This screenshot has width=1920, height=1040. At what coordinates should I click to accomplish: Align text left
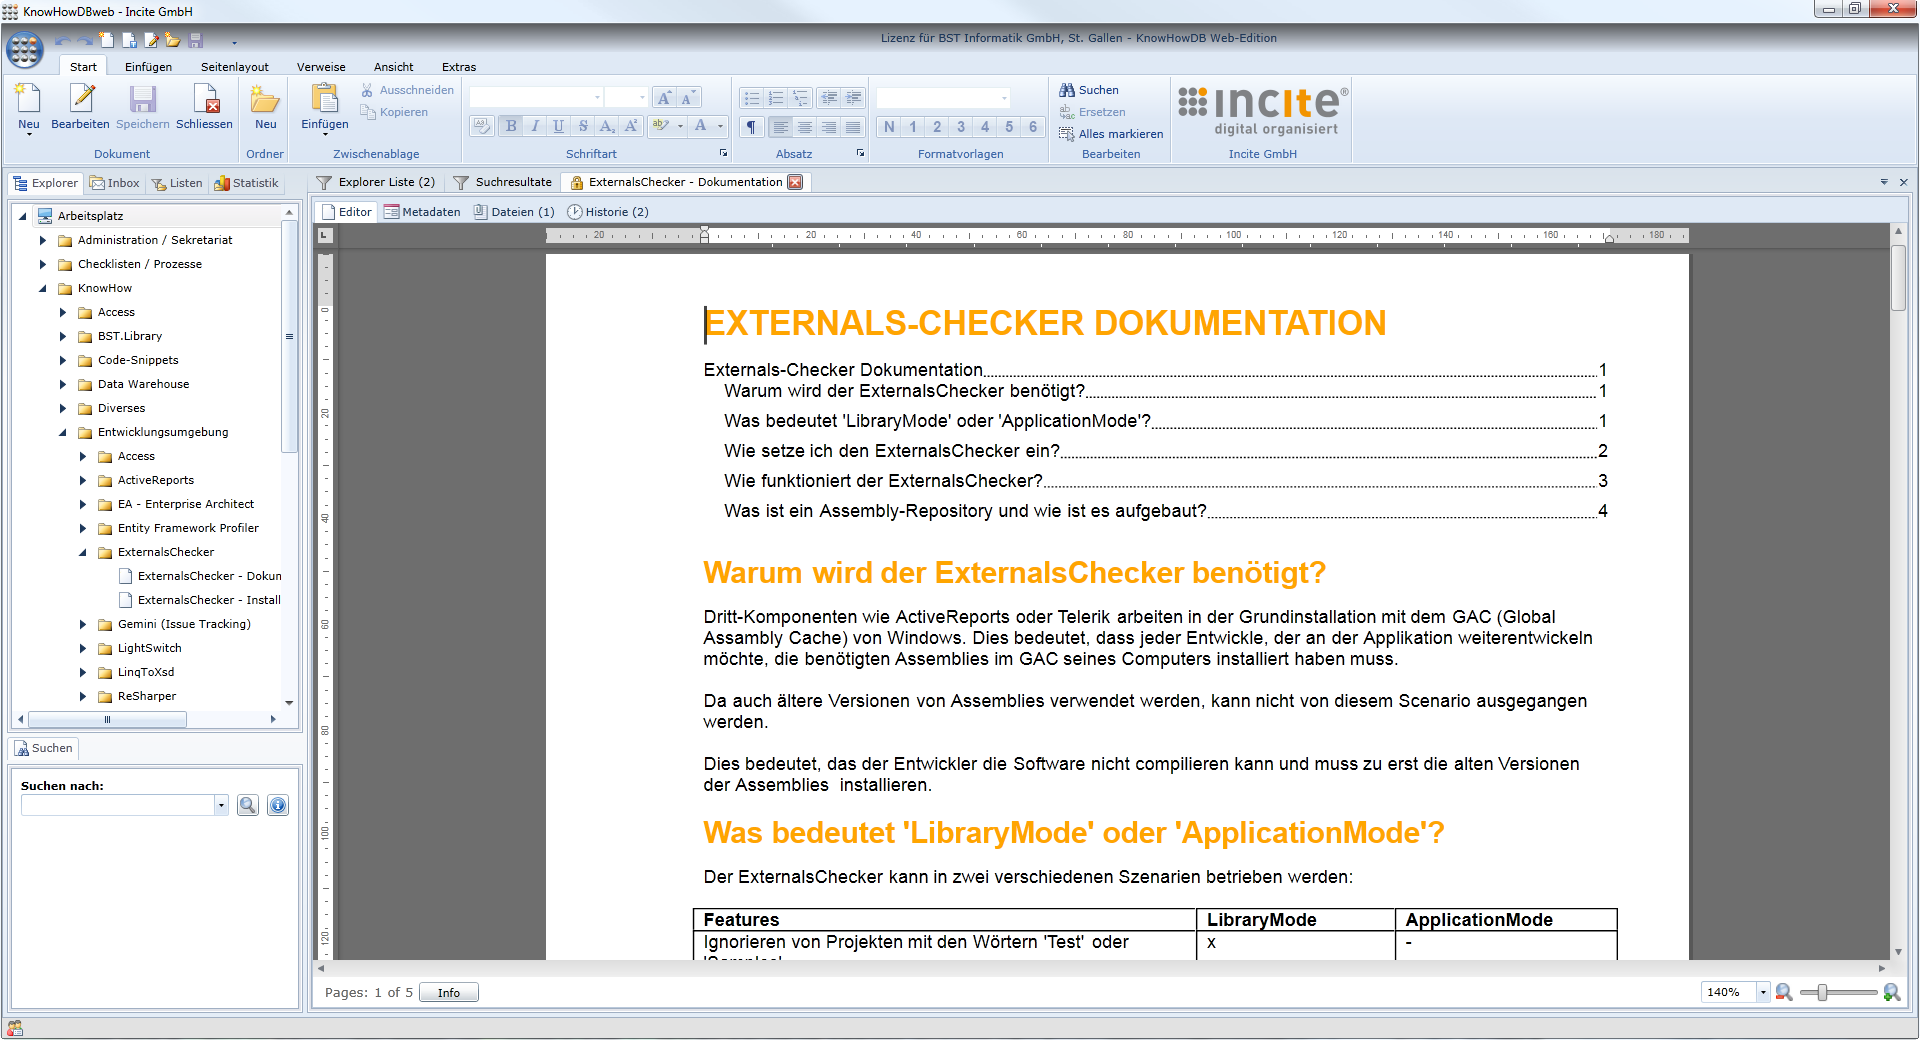(780, 127)
